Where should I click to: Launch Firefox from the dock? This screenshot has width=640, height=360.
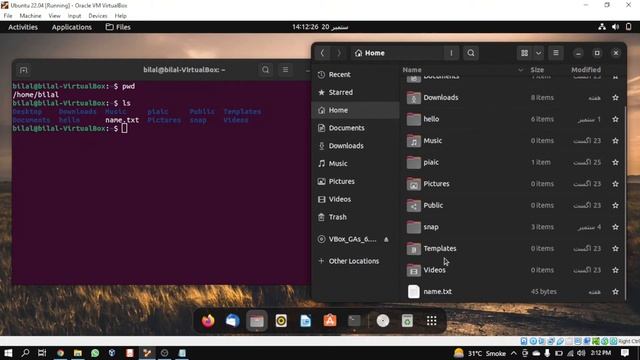coord(208,321)
